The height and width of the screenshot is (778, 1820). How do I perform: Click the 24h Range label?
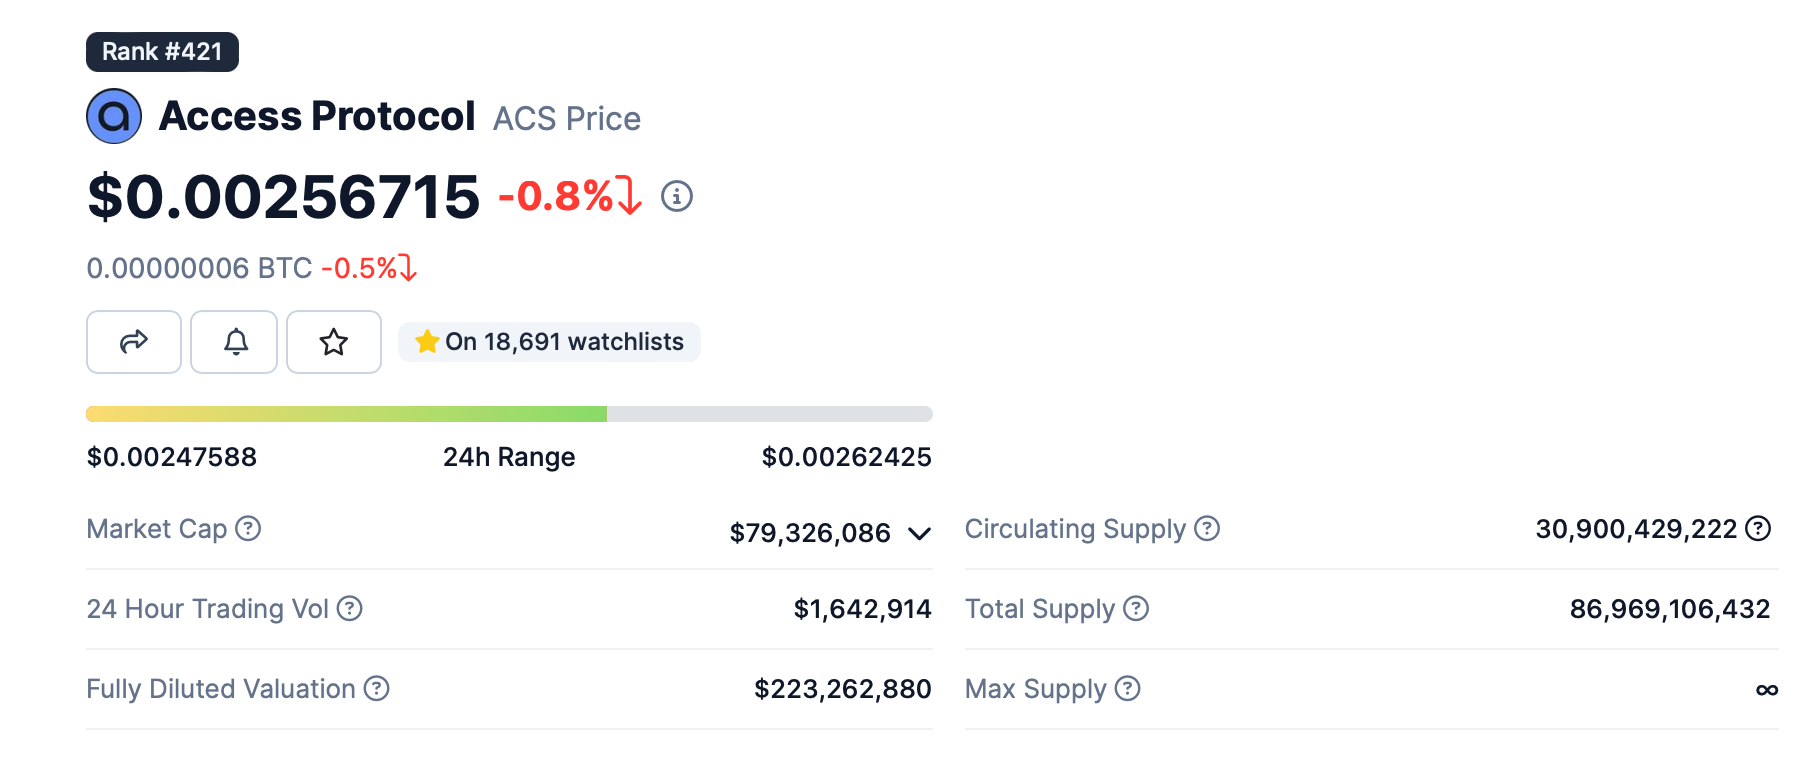509,457
